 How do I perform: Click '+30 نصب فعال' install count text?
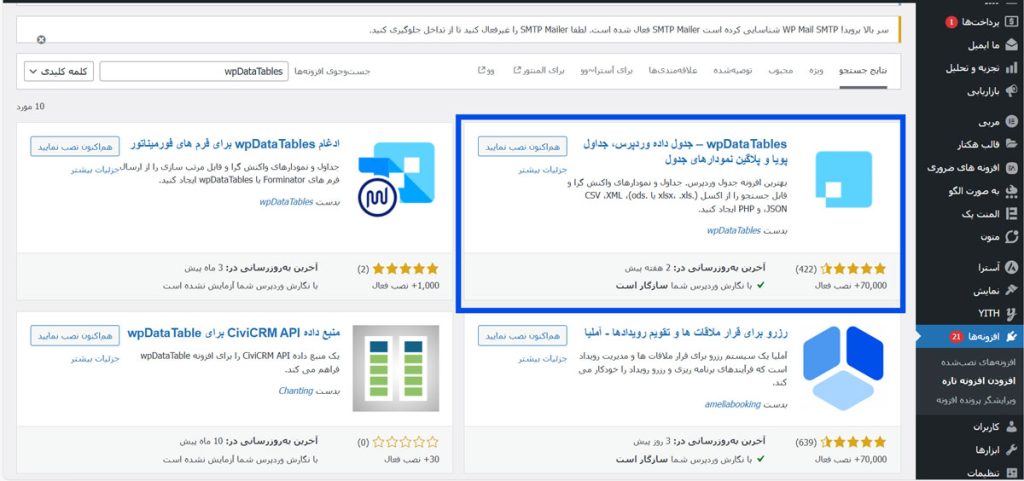pyautogui.click(x=413, y=459)
